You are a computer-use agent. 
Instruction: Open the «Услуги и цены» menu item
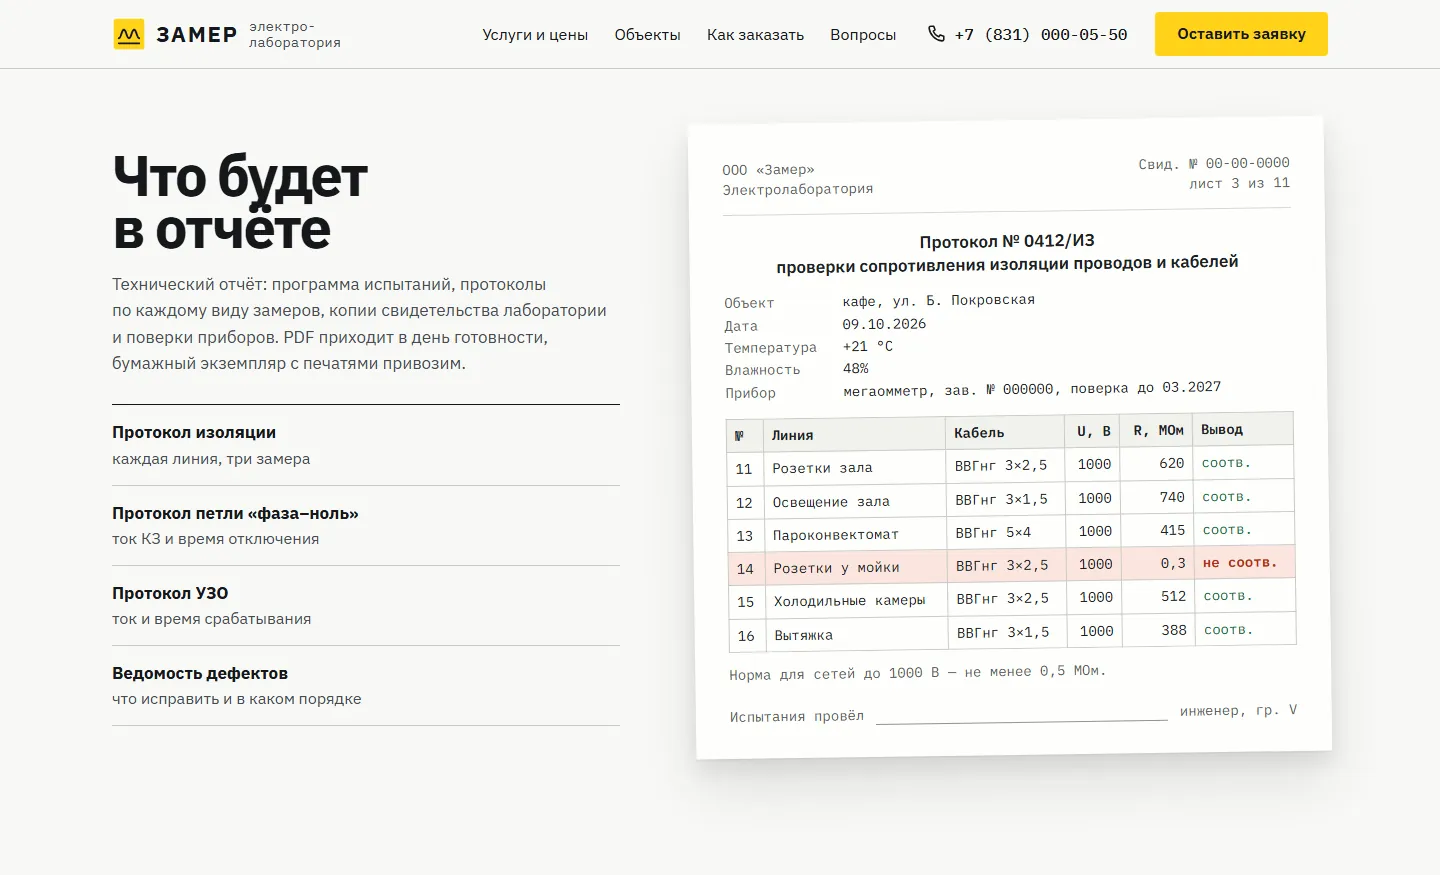click(535, 35)
